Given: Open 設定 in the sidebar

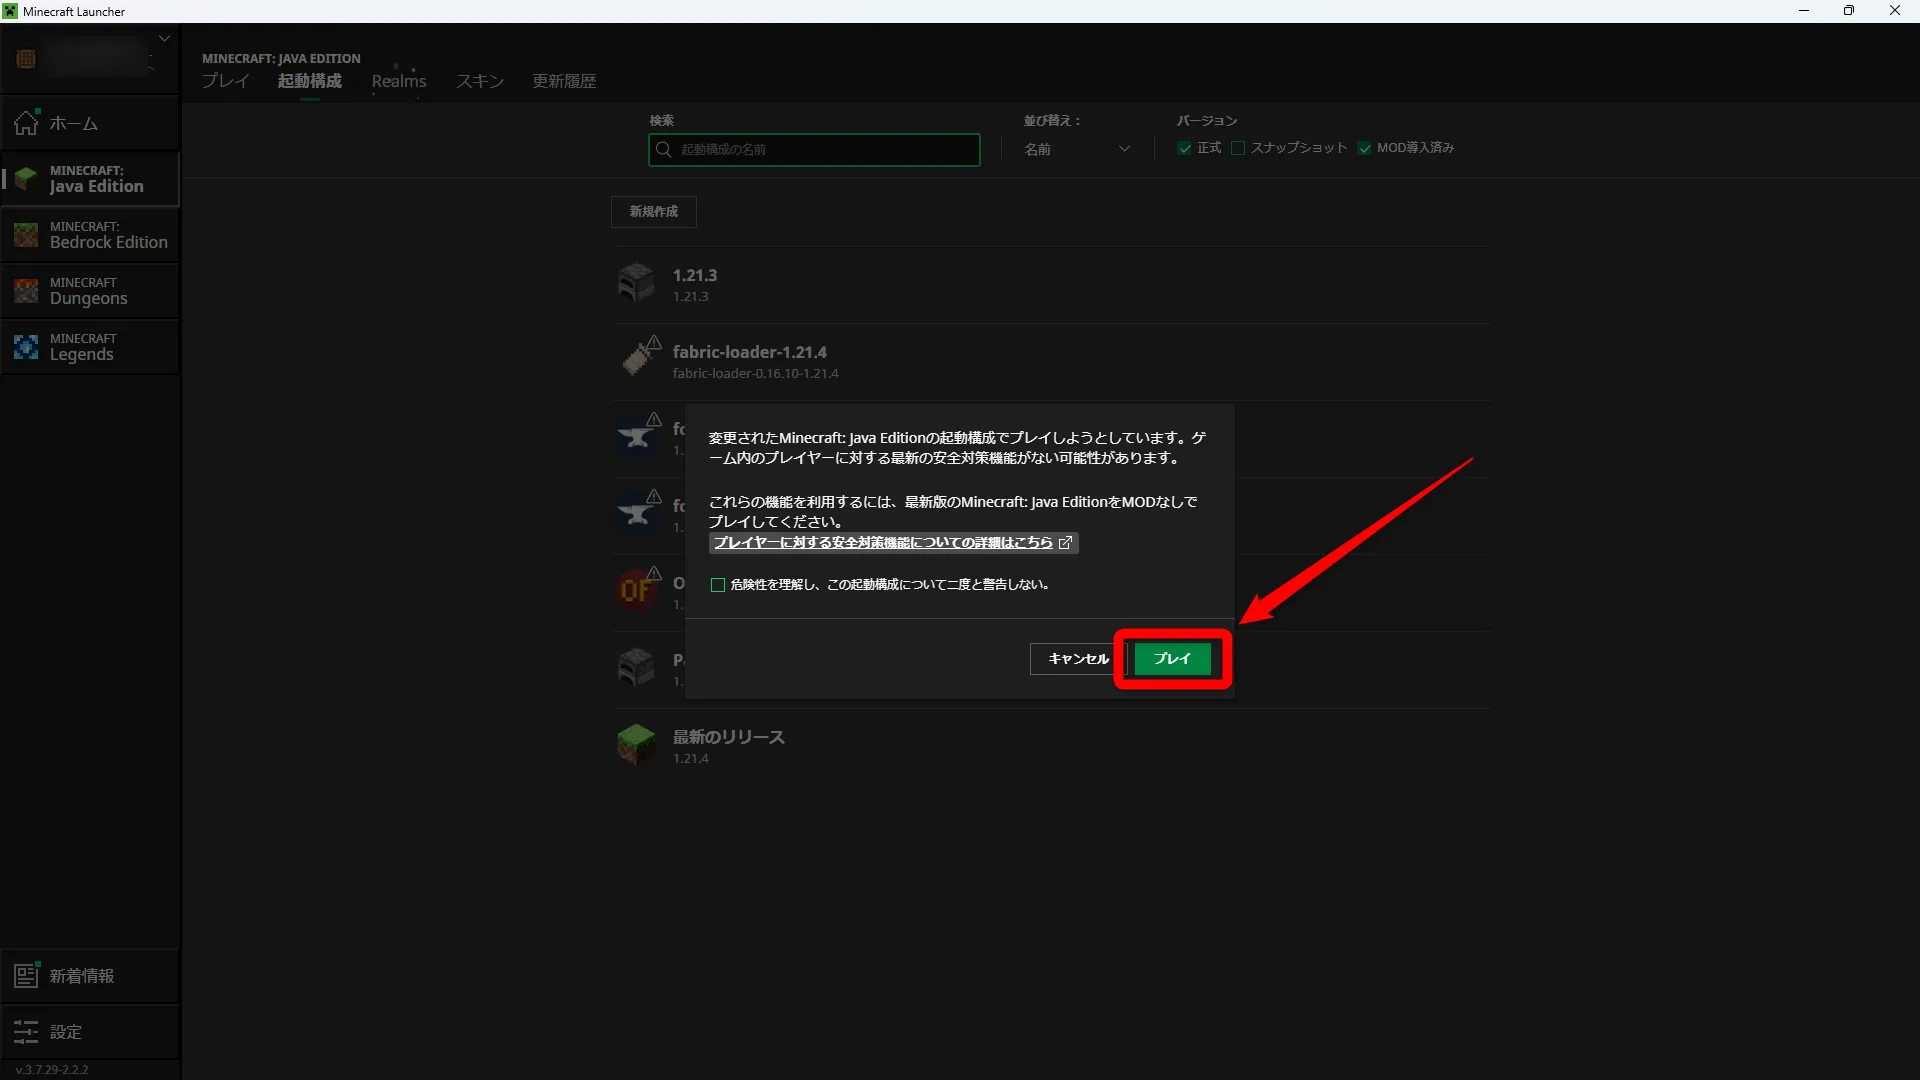Looking at the screenshot, I should click(x=90, y=1032).
